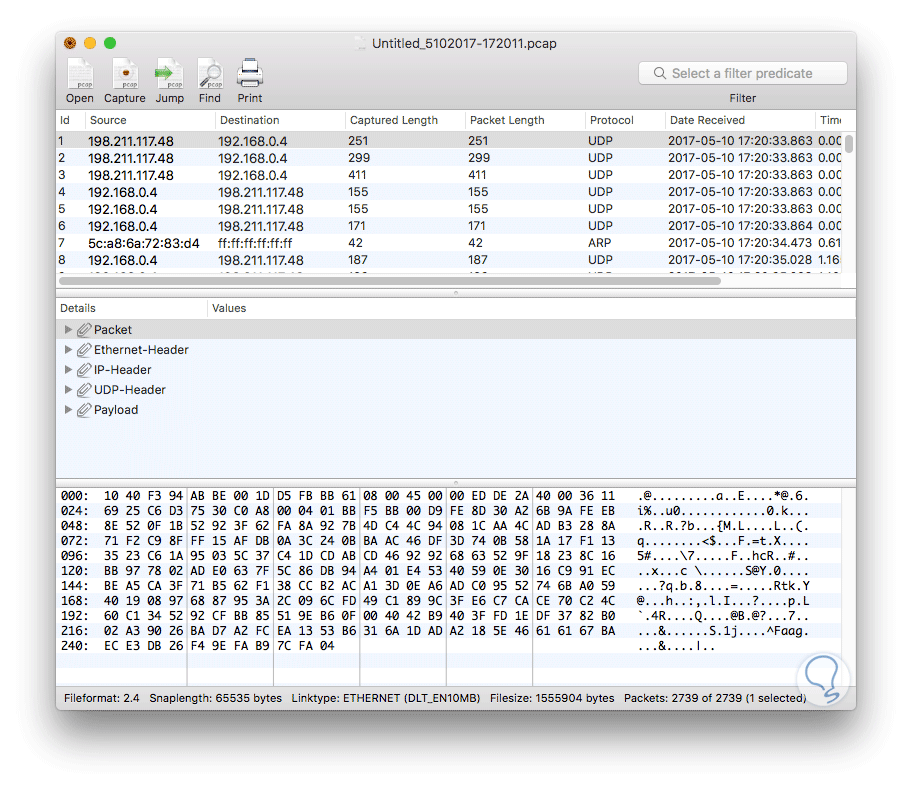Select the ARP packet row 7

pos(448,243)
